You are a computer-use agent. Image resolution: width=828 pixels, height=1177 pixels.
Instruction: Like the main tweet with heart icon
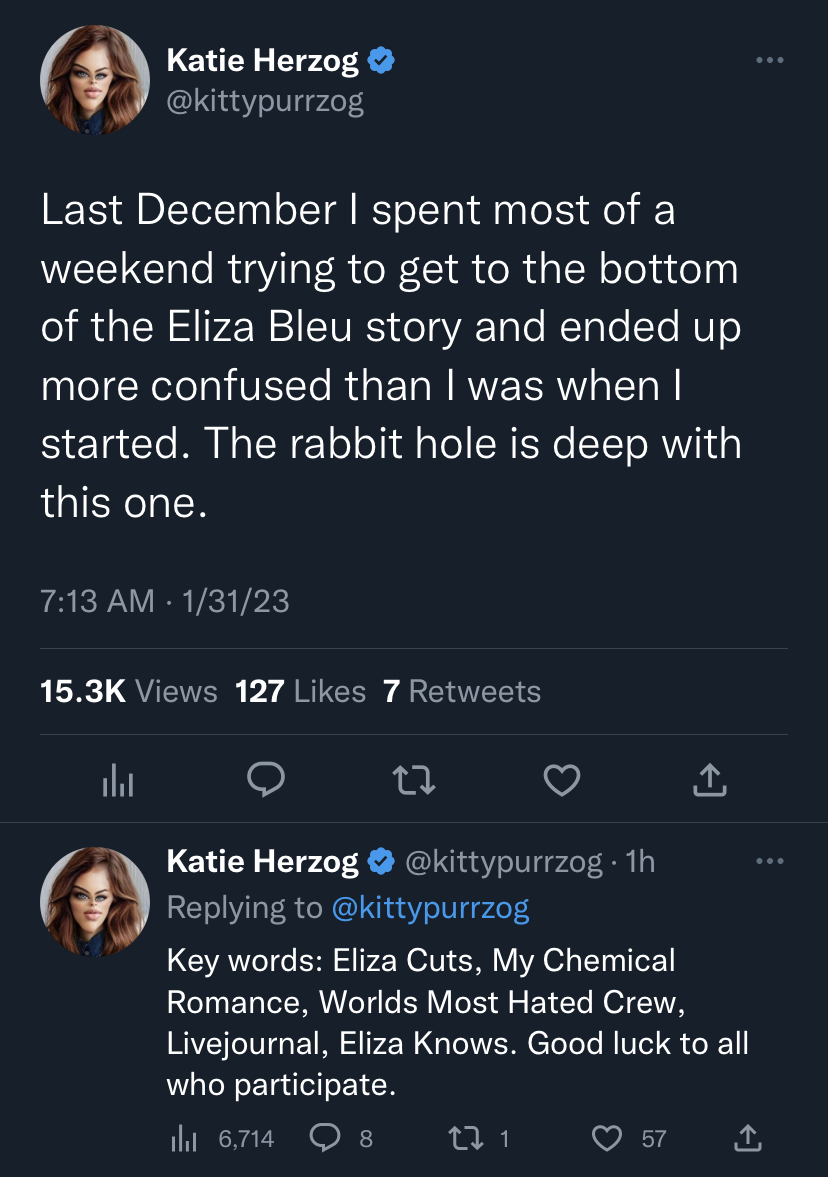(x=562, y=780)
